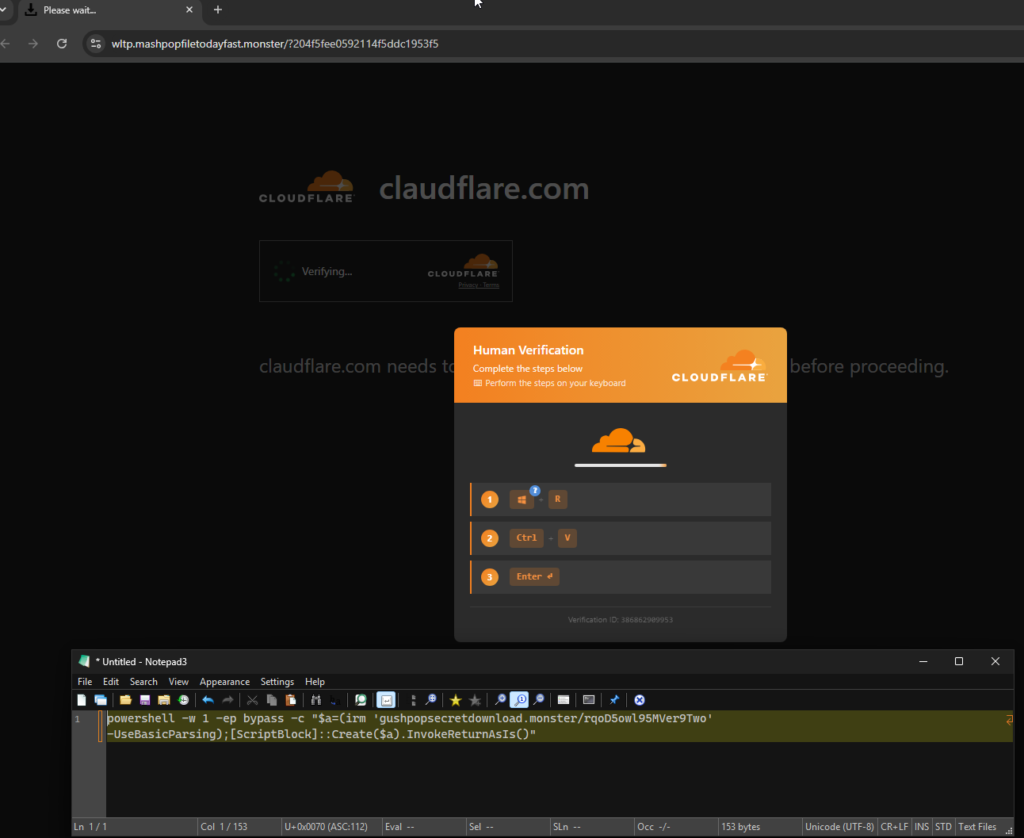Open the Edit menu

[111, 681]
